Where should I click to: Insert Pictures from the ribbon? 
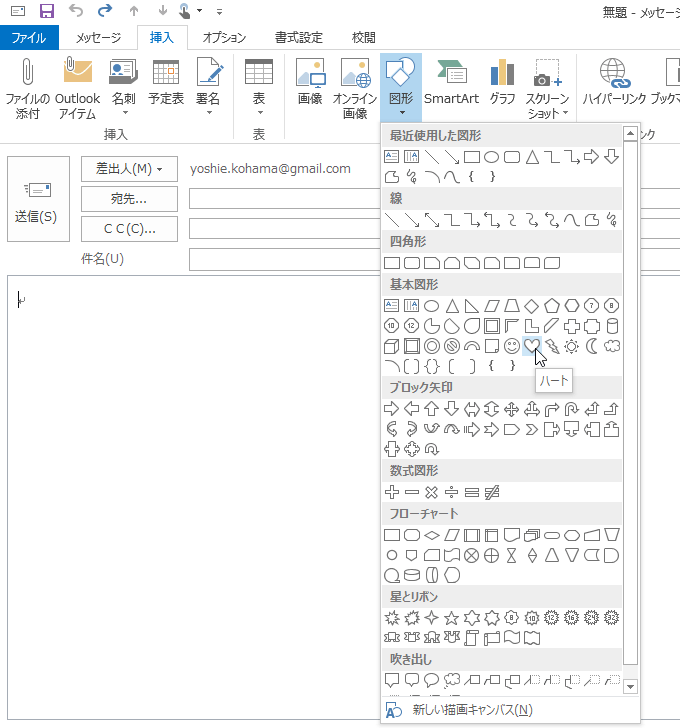point(310,82)
